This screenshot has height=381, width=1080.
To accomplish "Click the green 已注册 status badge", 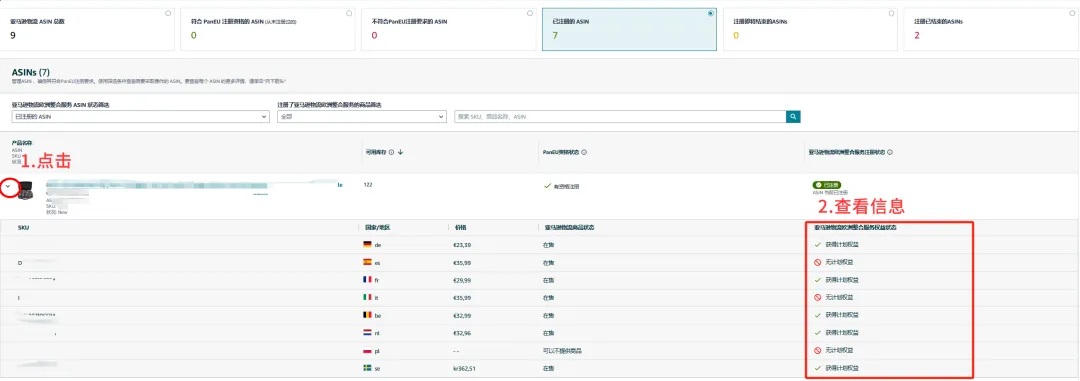I will pos(826,185).
